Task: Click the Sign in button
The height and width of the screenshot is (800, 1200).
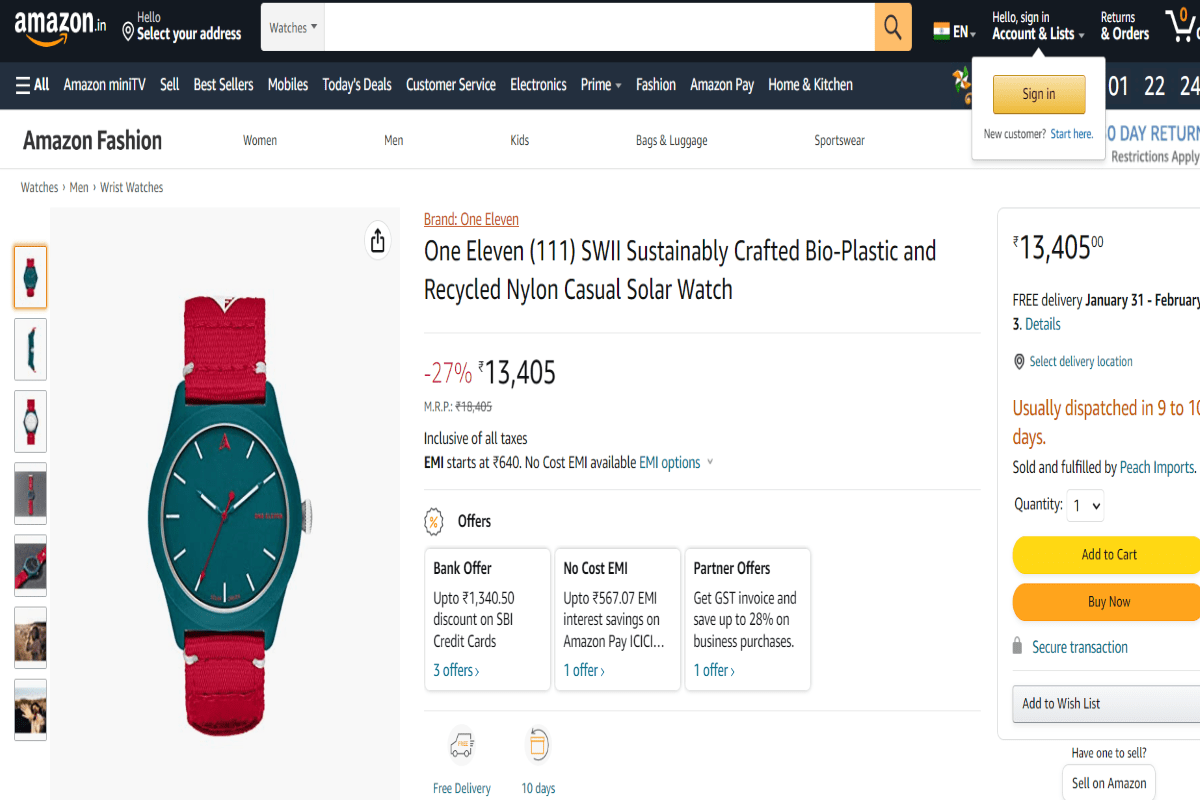Action: 1038,94
